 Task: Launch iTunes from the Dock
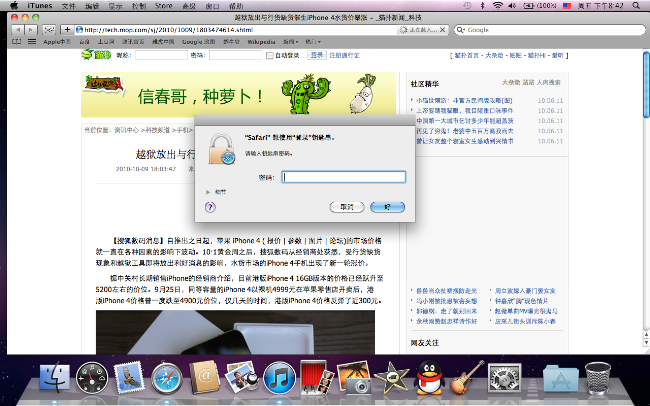click(279, 380)
